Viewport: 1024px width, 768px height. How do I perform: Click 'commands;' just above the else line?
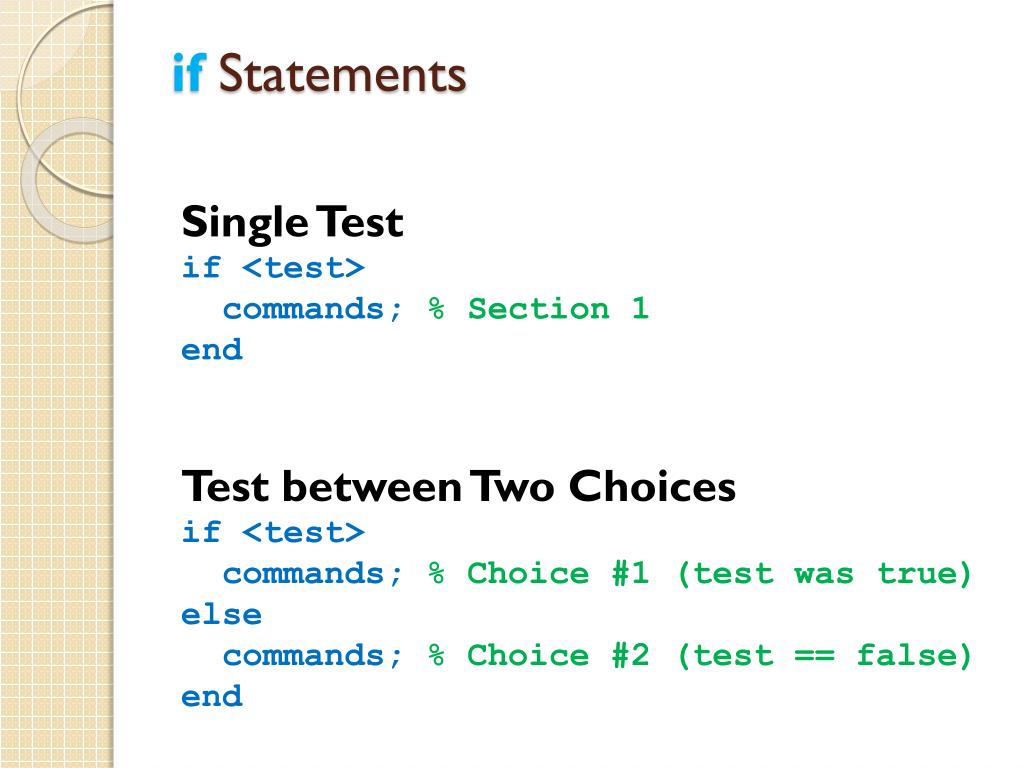point(312,574)
